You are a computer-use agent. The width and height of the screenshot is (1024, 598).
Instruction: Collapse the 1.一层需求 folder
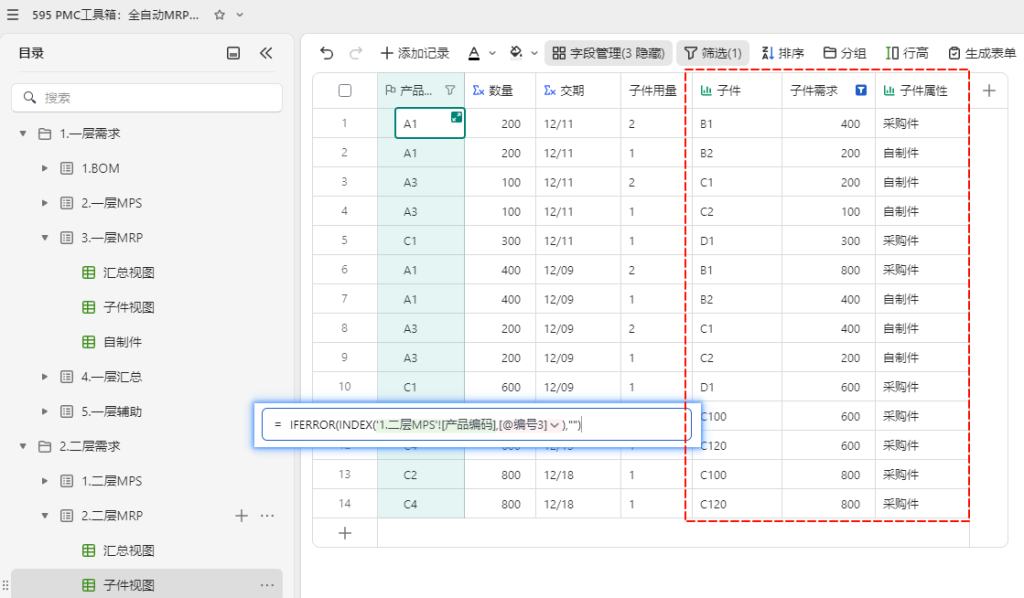click(x=23, y=133)
